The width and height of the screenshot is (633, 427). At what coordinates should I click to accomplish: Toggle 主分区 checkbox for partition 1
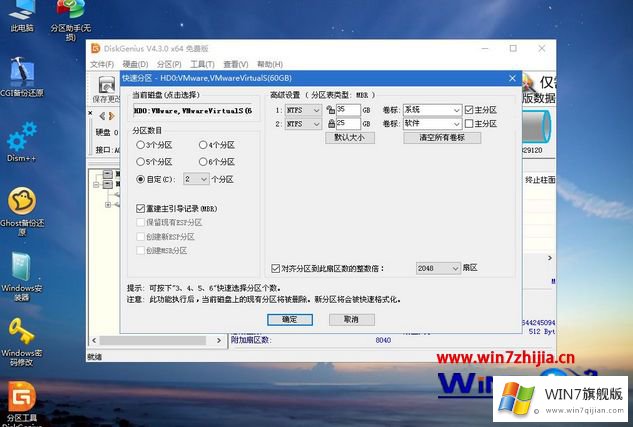point(469,110)
